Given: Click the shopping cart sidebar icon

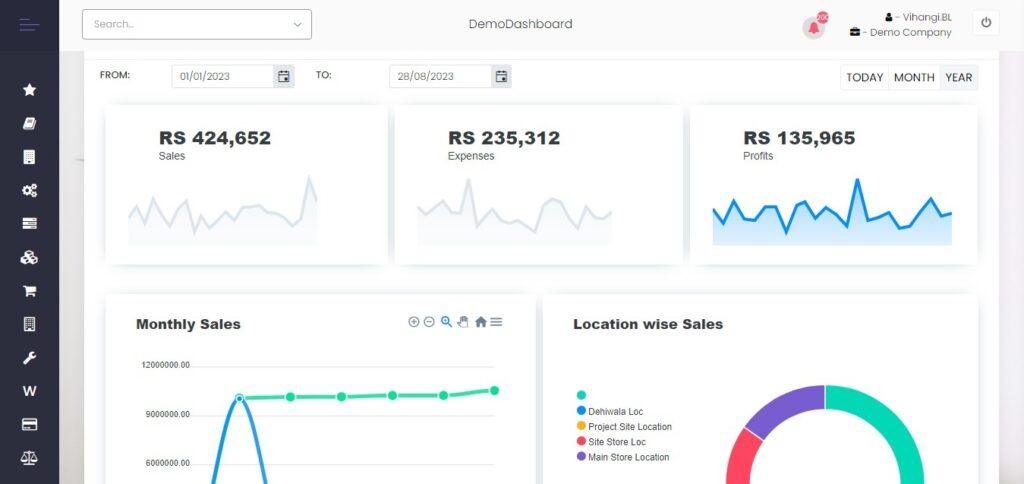Looking at the screenshot, I should pos(29,291).
